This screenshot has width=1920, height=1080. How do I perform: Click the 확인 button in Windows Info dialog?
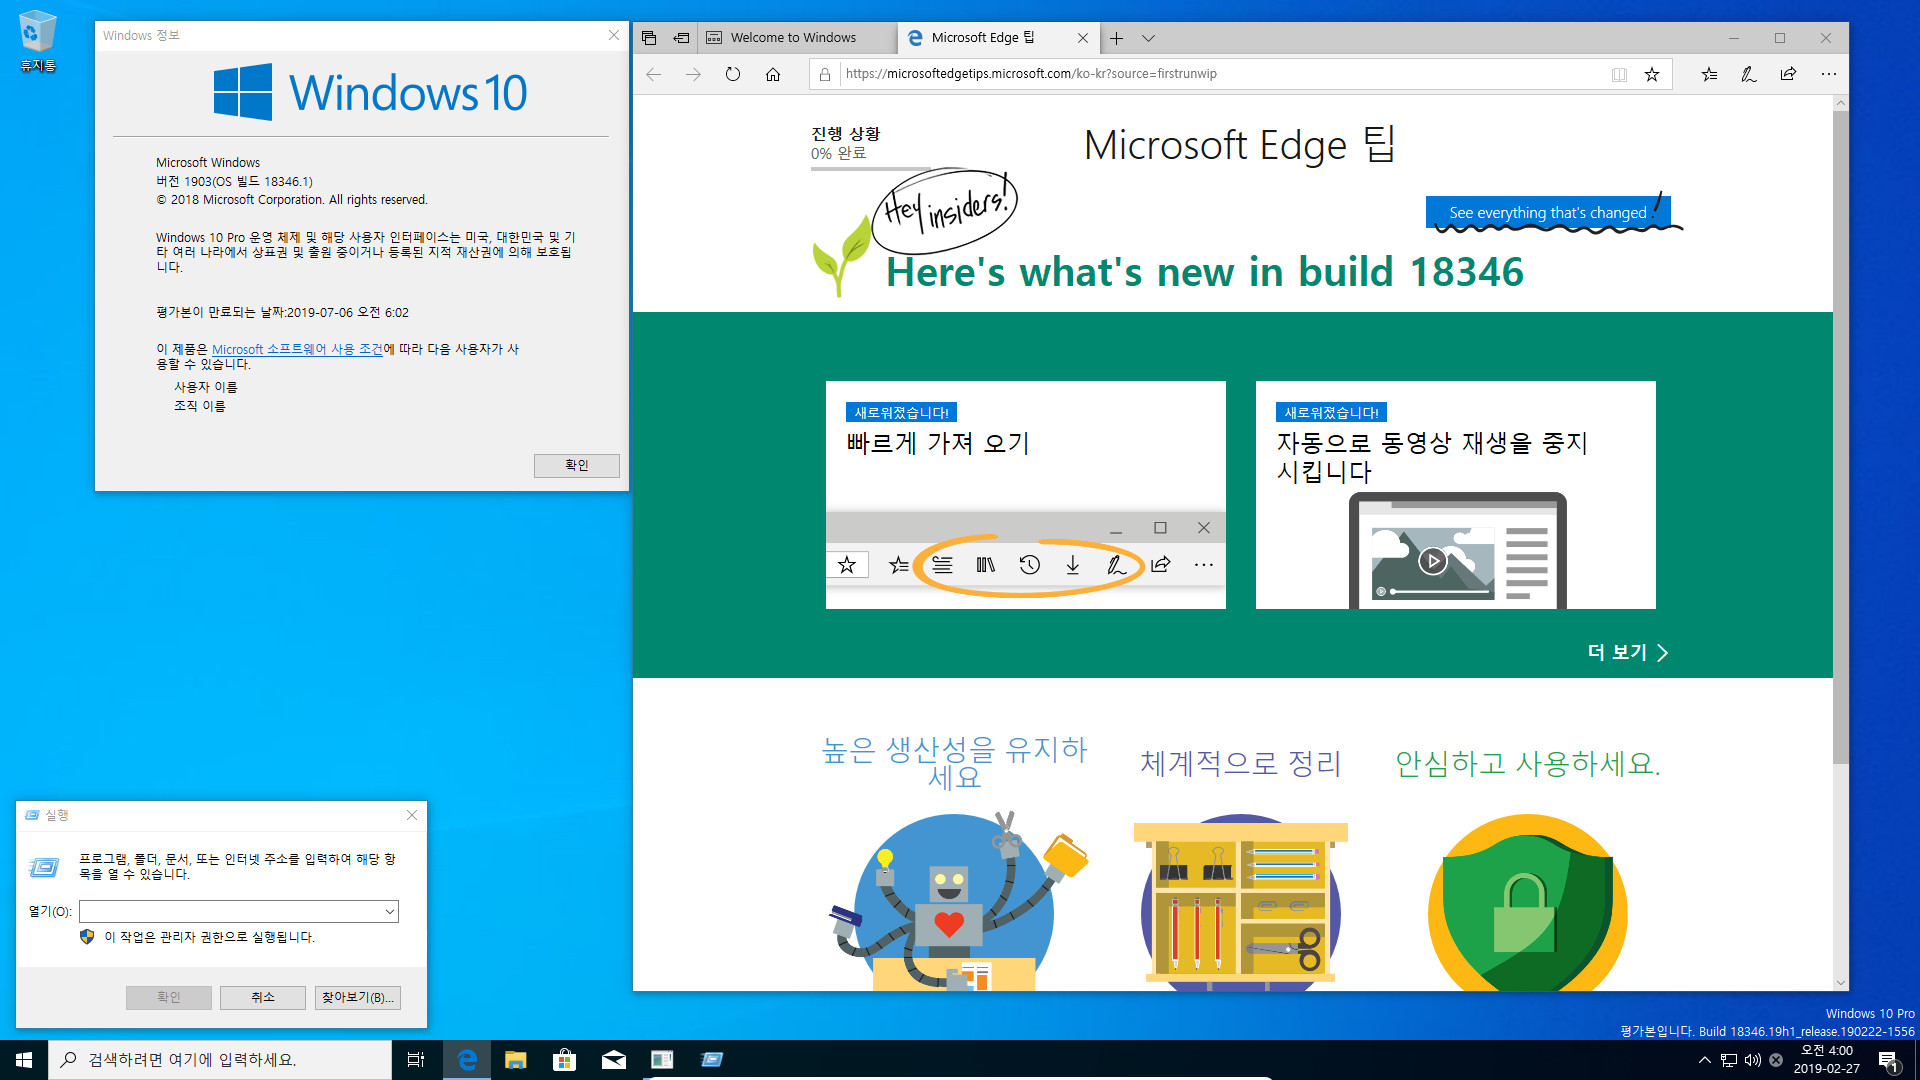(x=574, y=464)
